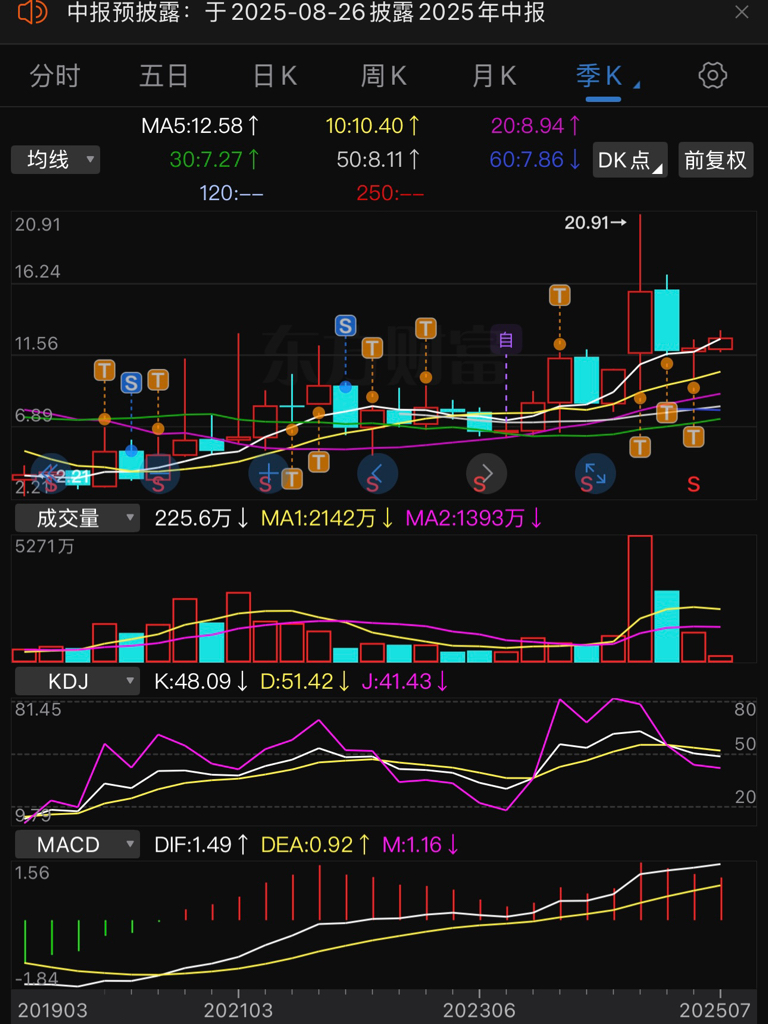Tap the blue S marker above cyan candle near center
The width and height of the screenshot is (768, 1024).
[345, 325]
